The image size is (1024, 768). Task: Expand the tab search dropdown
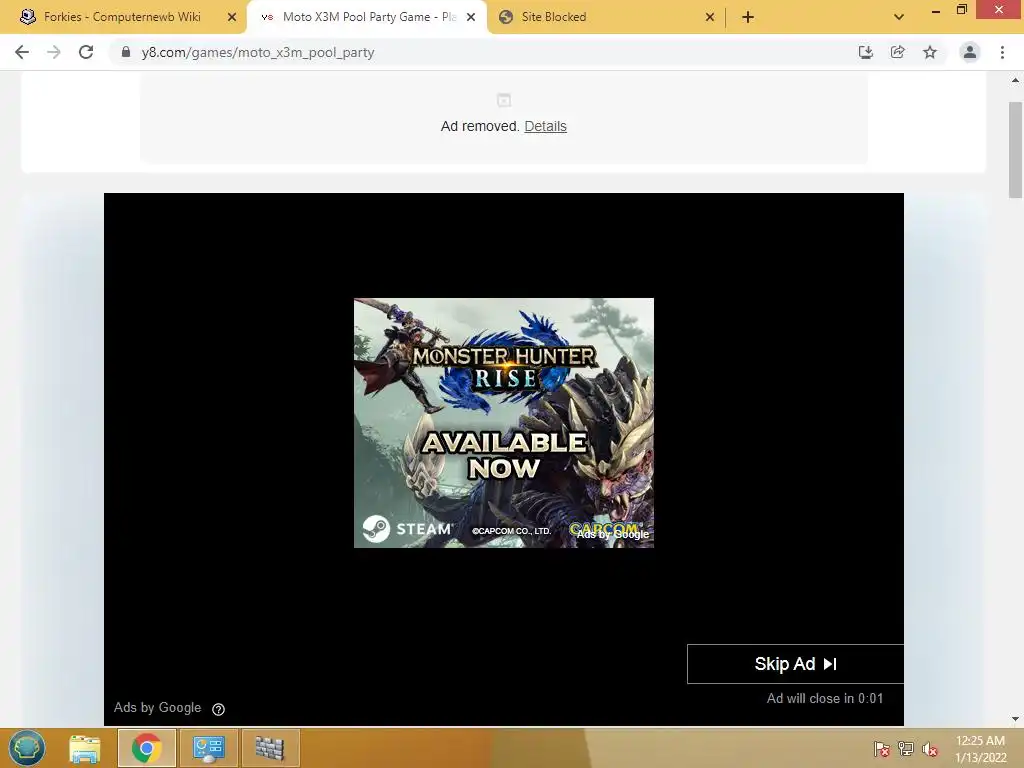coord(899,17)
